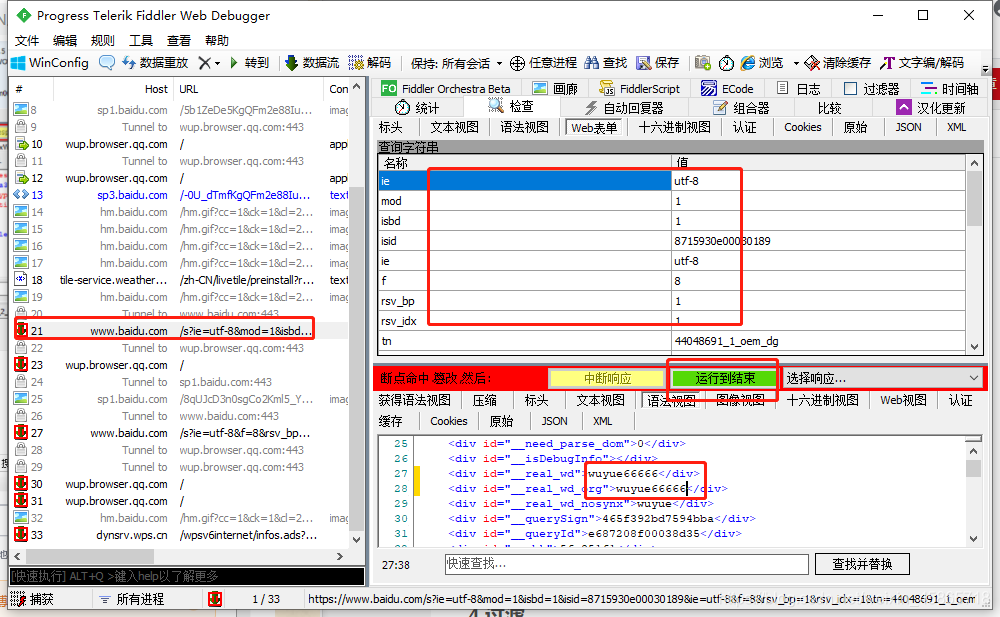The height and width of the screenshot is (617, 1000).
Task: Open the 帮助 menu
Action: coord(217,40)
